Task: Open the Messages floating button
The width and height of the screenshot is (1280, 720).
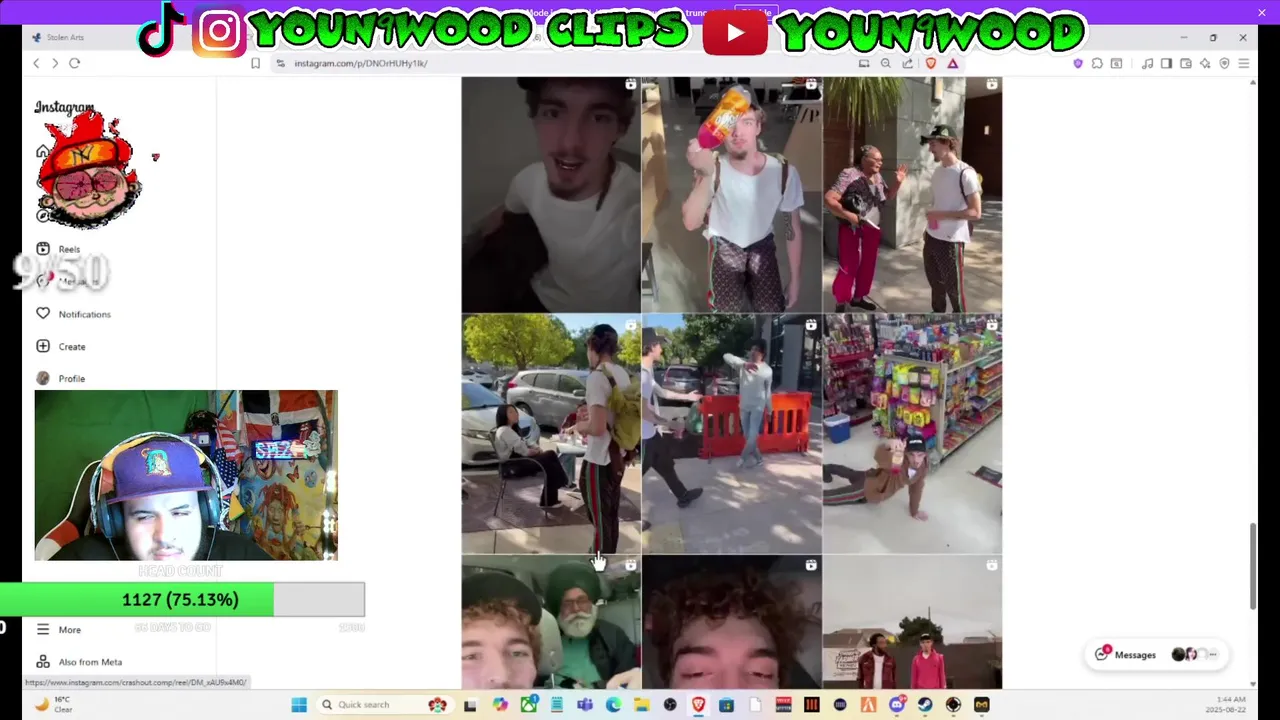Action: [1156, 655]
